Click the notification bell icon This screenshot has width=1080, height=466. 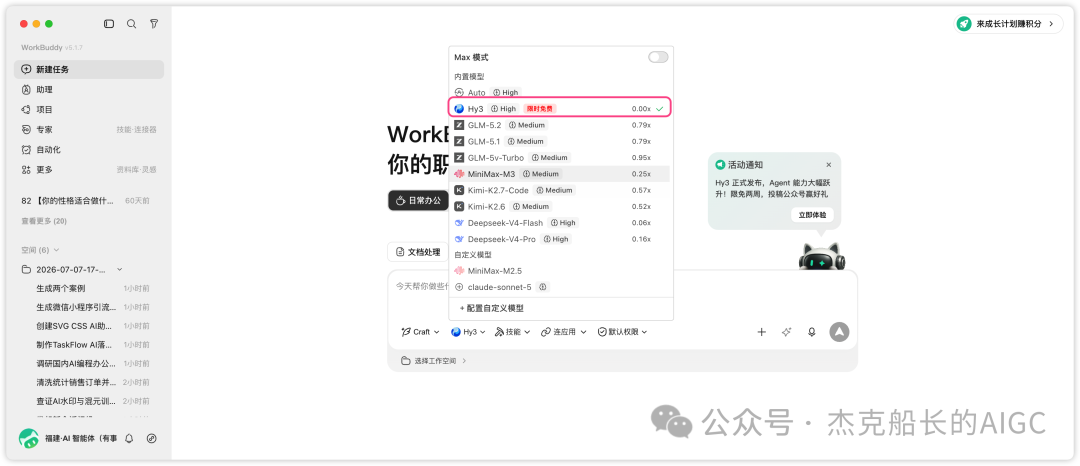(129, 438)
